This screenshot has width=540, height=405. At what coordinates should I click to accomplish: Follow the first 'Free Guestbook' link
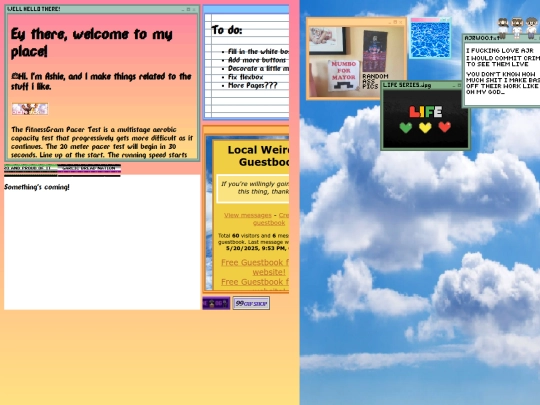(x=255, y=267)
